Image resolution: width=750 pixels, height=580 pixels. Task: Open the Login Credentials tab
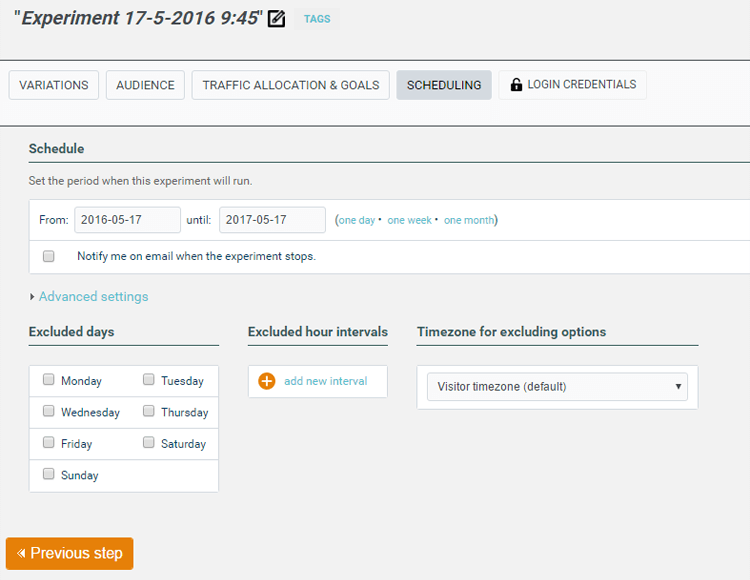coord(573,85)
